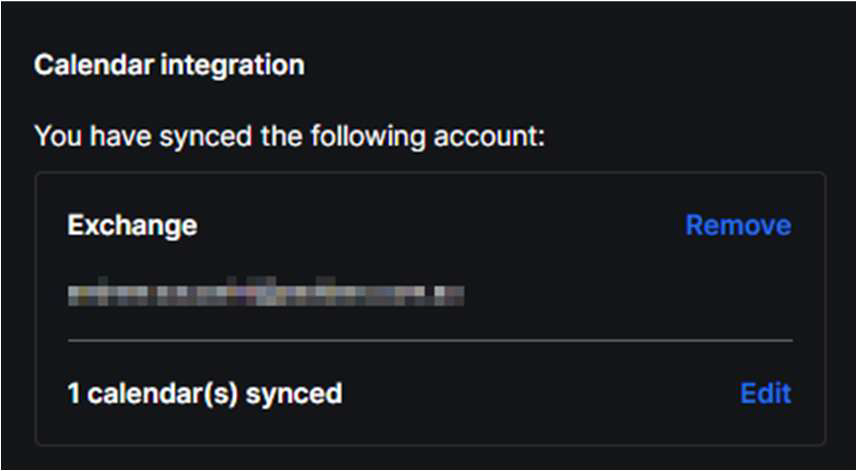
Task: Click the synced account description sentence
Action: tap(289, 135)
